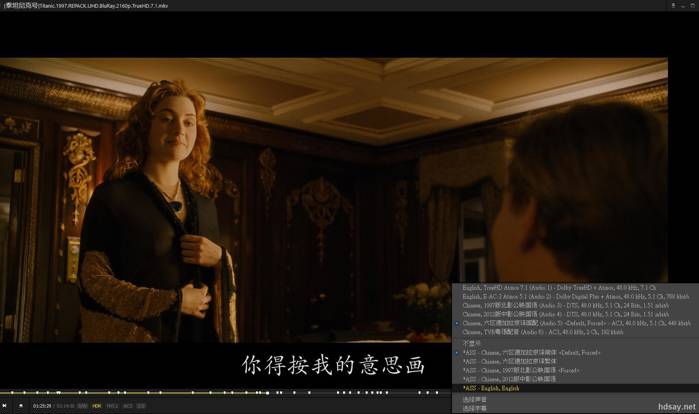Click the pin icon in title bar
This screenshot has width=699, height=414.
point(673,5)
